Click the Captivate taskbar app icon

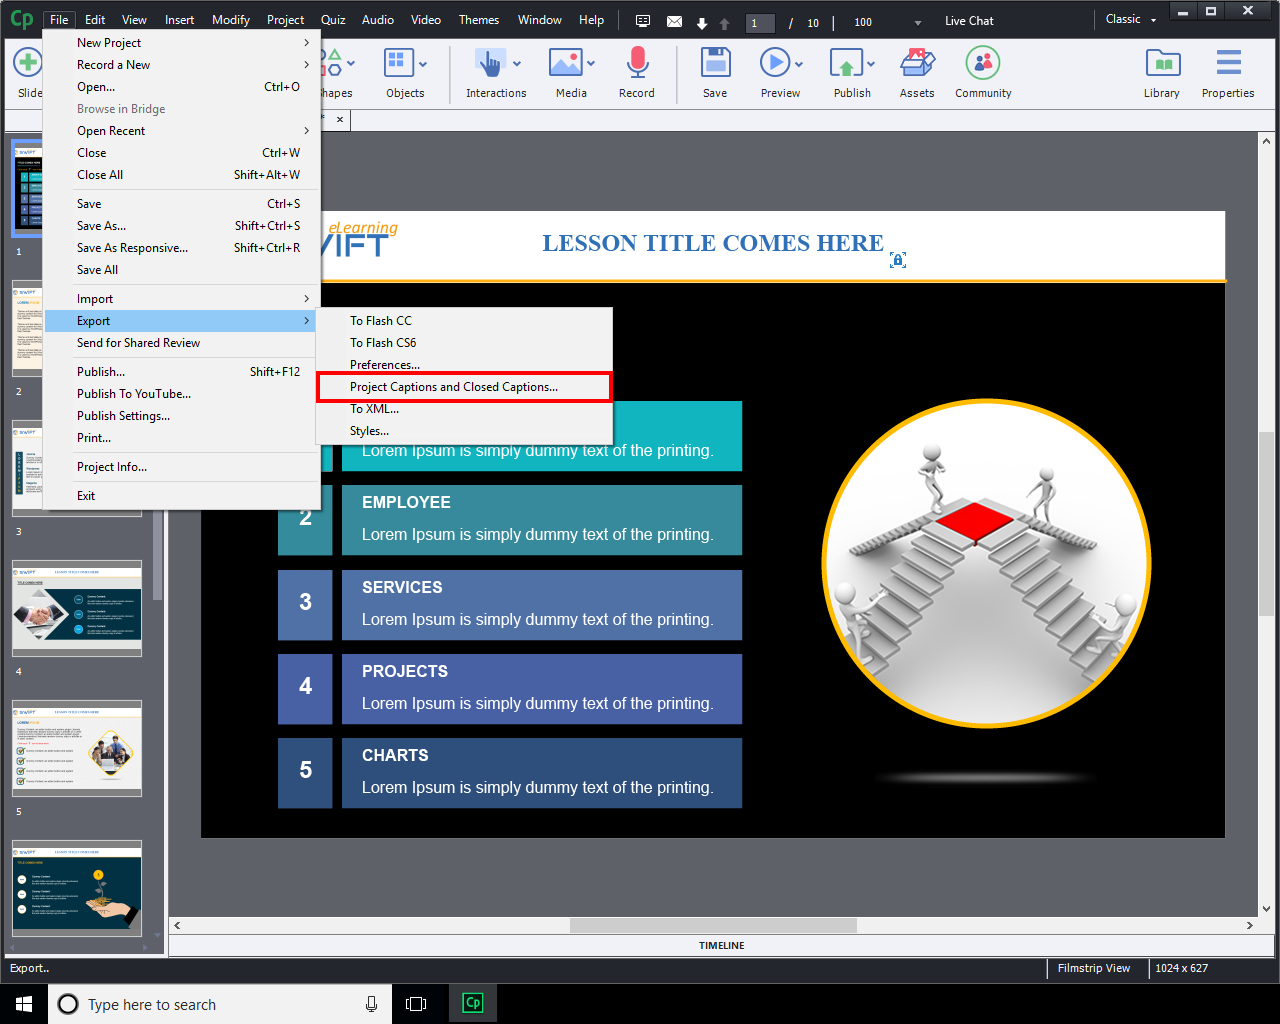pos(473,1003)
